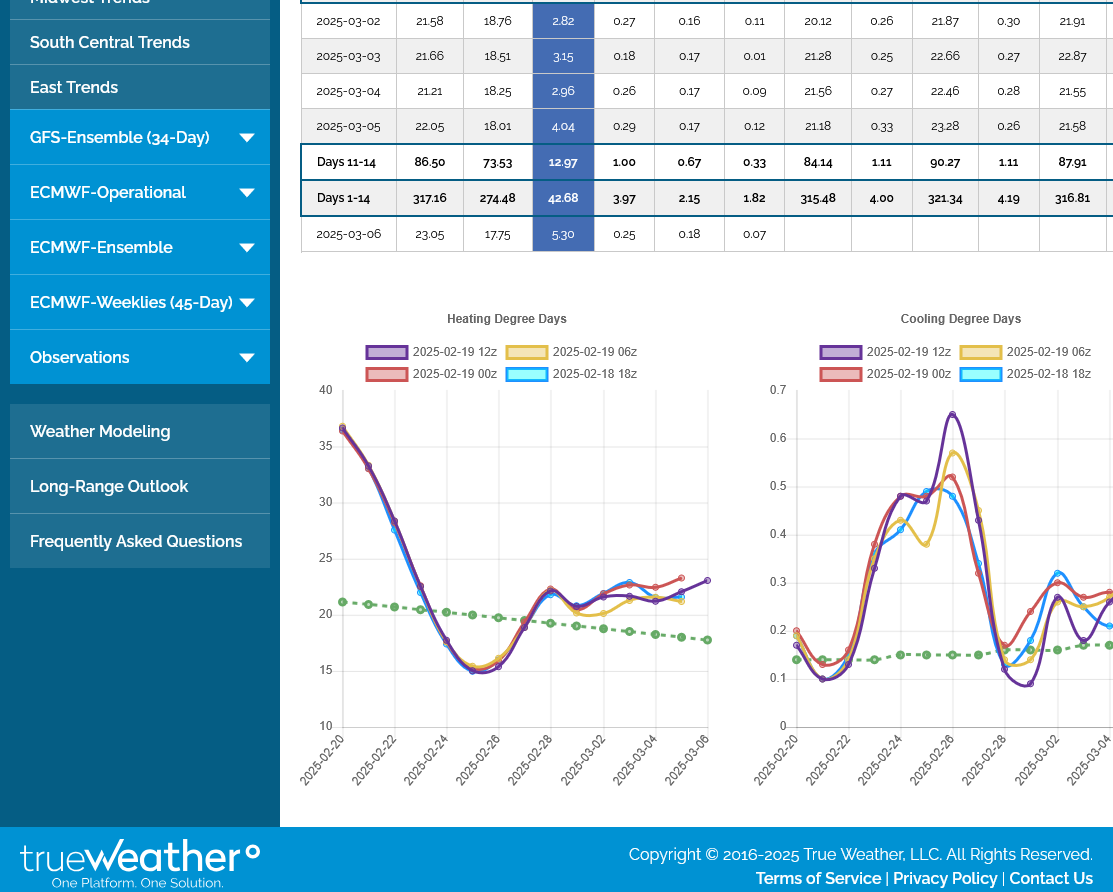The width and height of the screenshot is (1113, 892).
Task: Click the TrueWeather logo in footer
Action: tap(140, 863)
